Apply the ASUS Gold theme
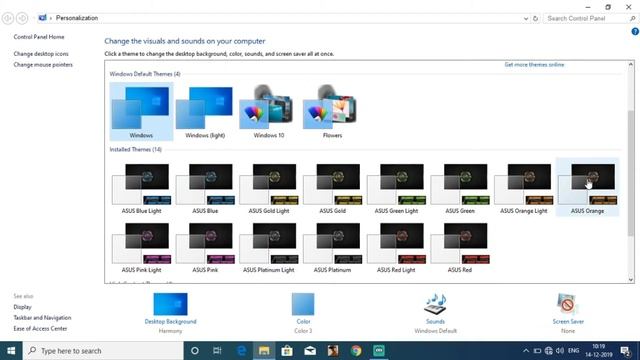The height and width of the screenshot is (360, 640). point(332,188)
